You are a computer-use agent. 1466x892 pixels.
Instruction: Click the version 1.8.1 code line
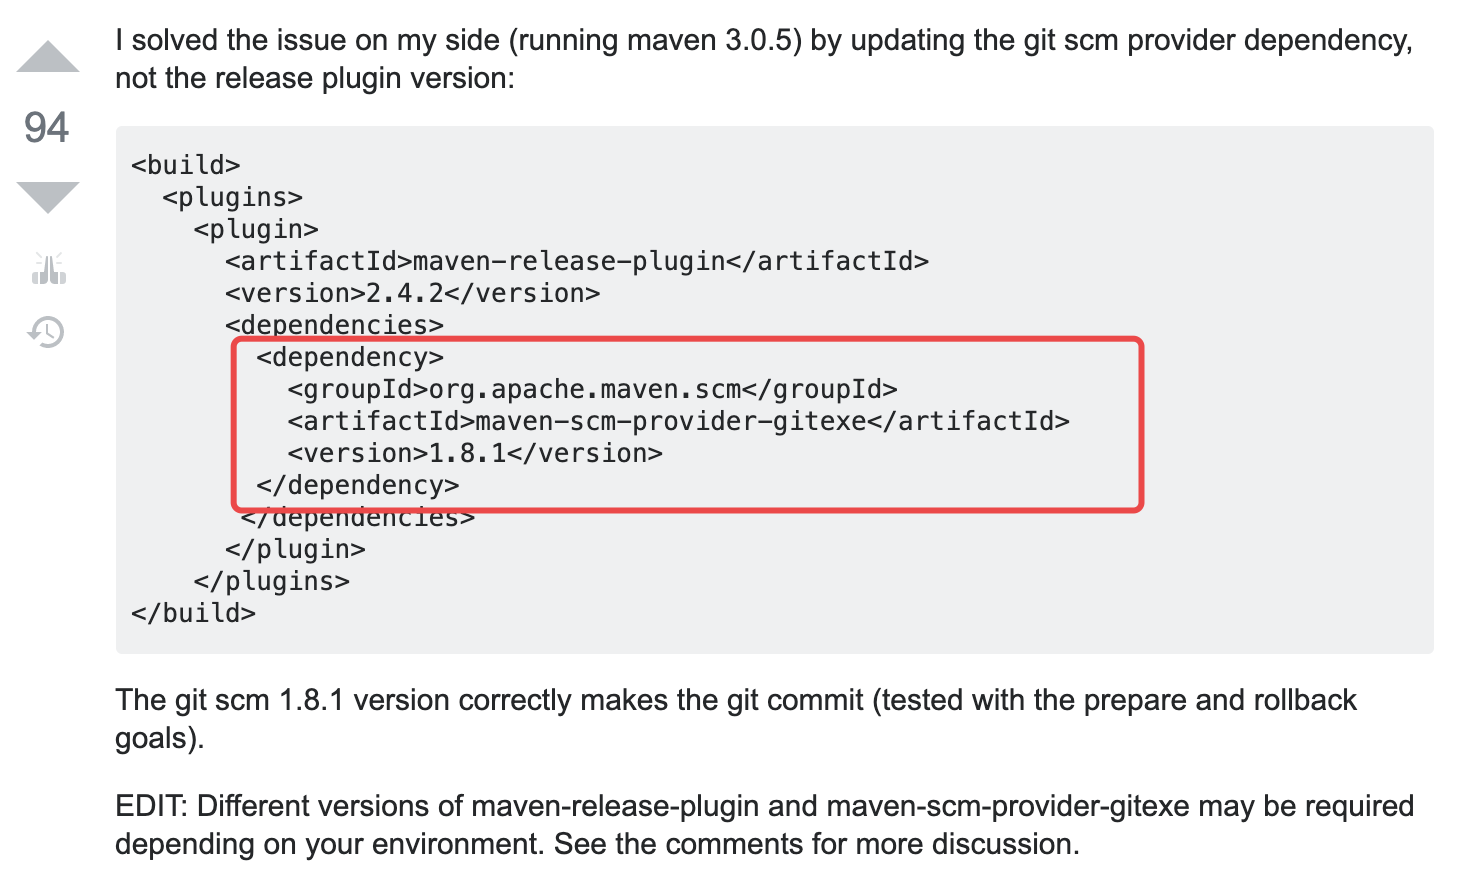pos(474,453)
